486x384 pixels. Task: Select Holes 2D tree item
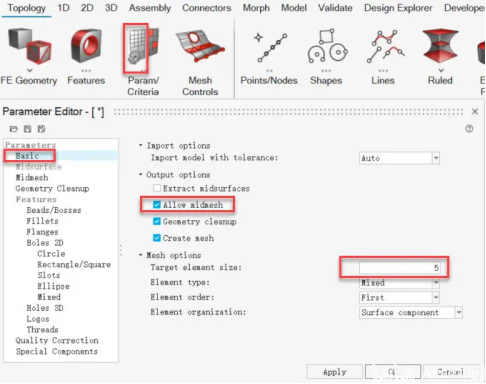pos(45,243)
